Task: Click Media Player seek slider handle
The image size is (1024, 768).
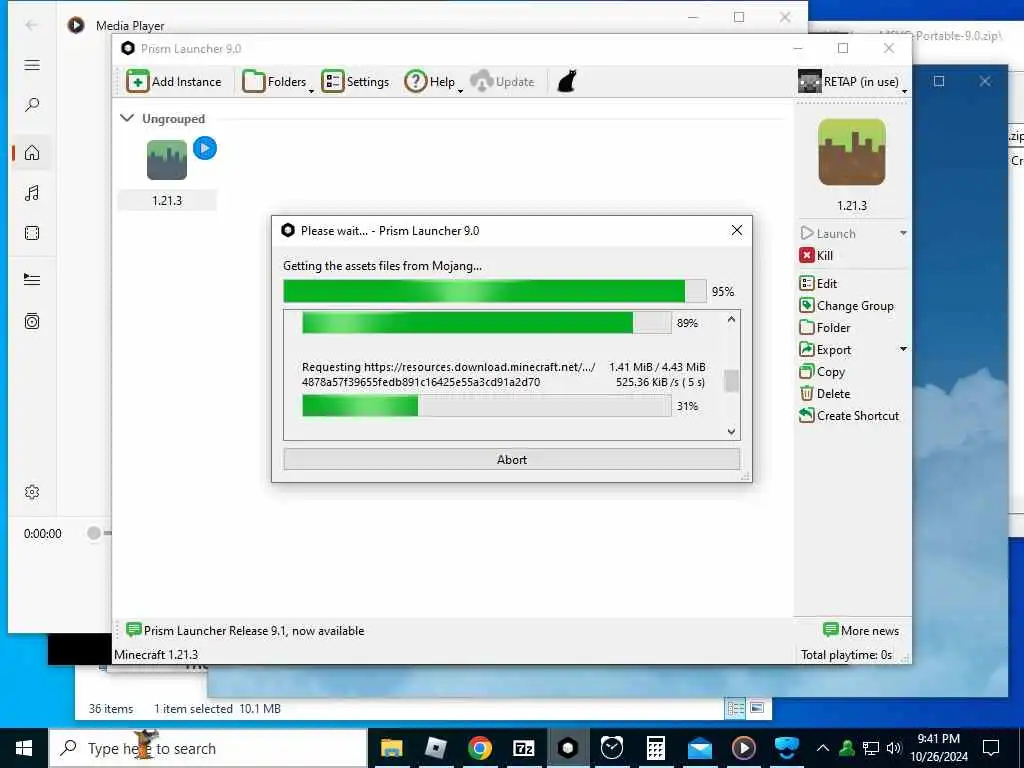Action: [94, 533]
